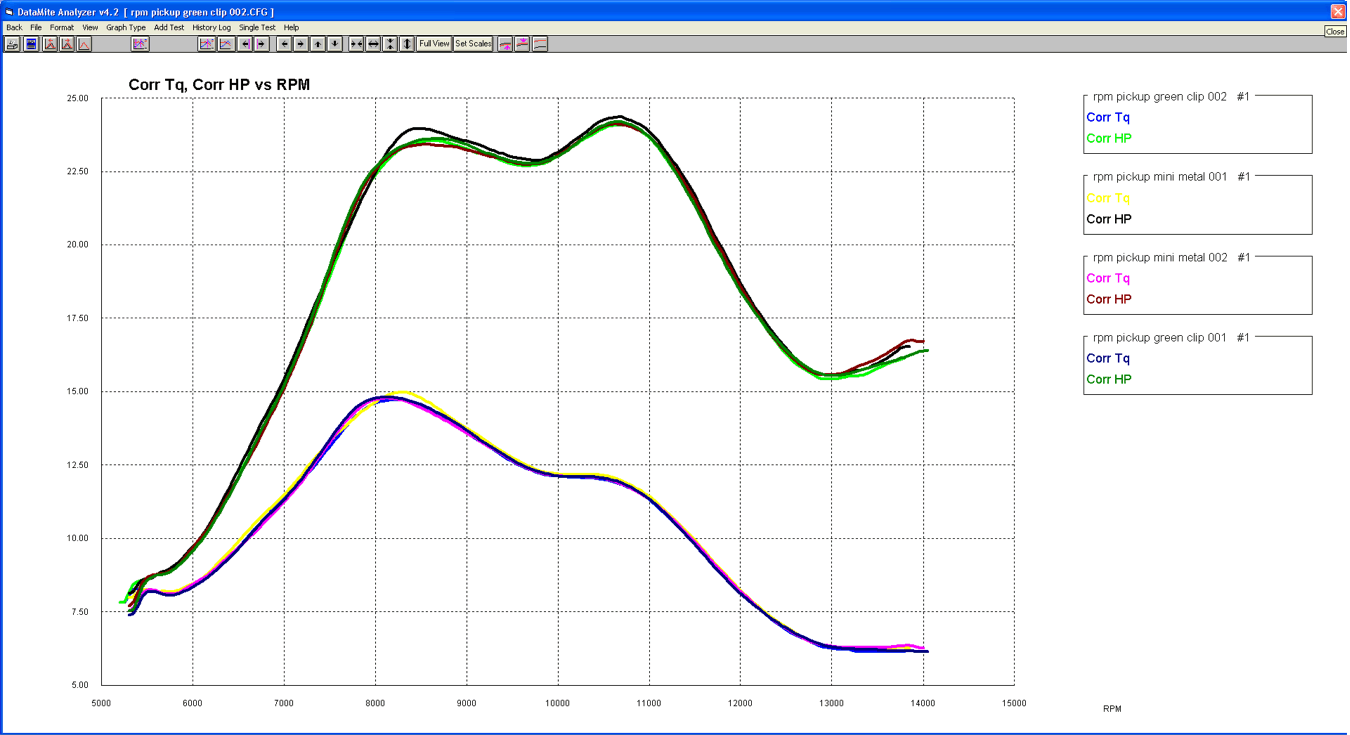Open the Add Test menu
Viewport: 1350px width, 735px height.
(x=169, y=28)
